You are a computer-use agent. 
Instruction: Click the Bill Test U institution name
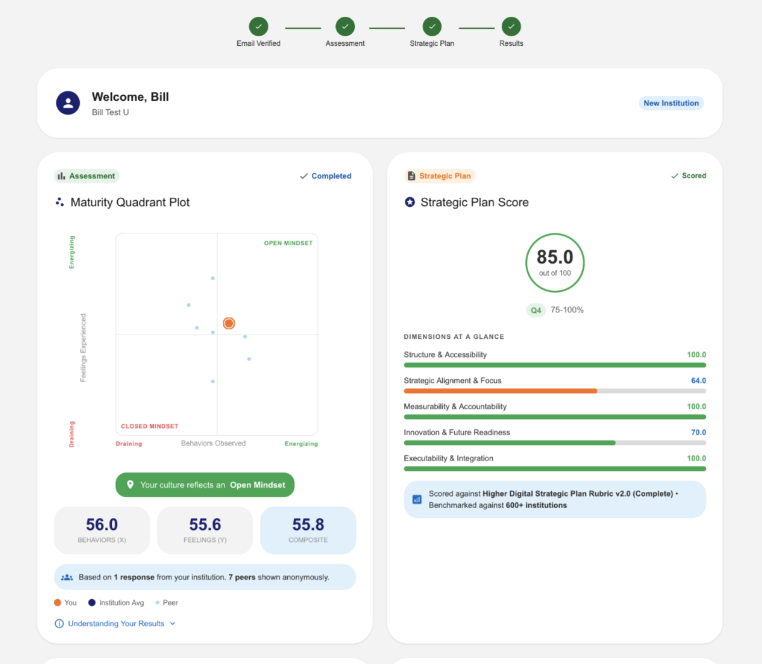point(110,112)
